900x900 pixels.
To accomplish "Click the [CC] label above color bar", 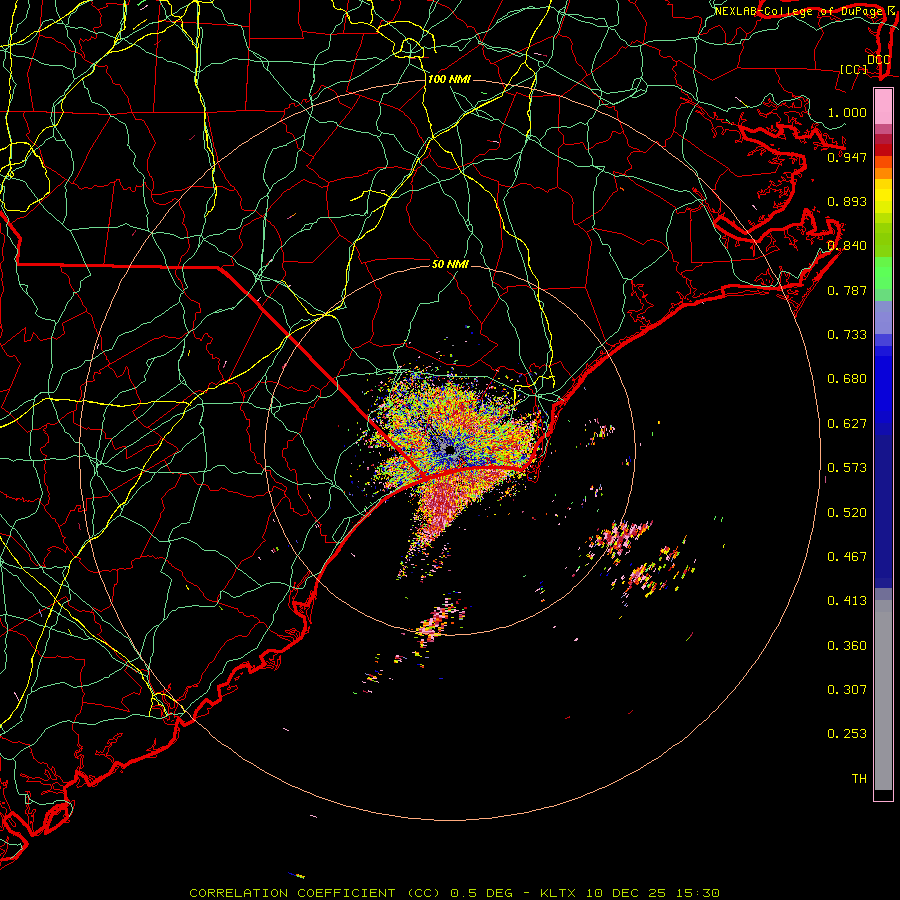I will click(854, 69).
